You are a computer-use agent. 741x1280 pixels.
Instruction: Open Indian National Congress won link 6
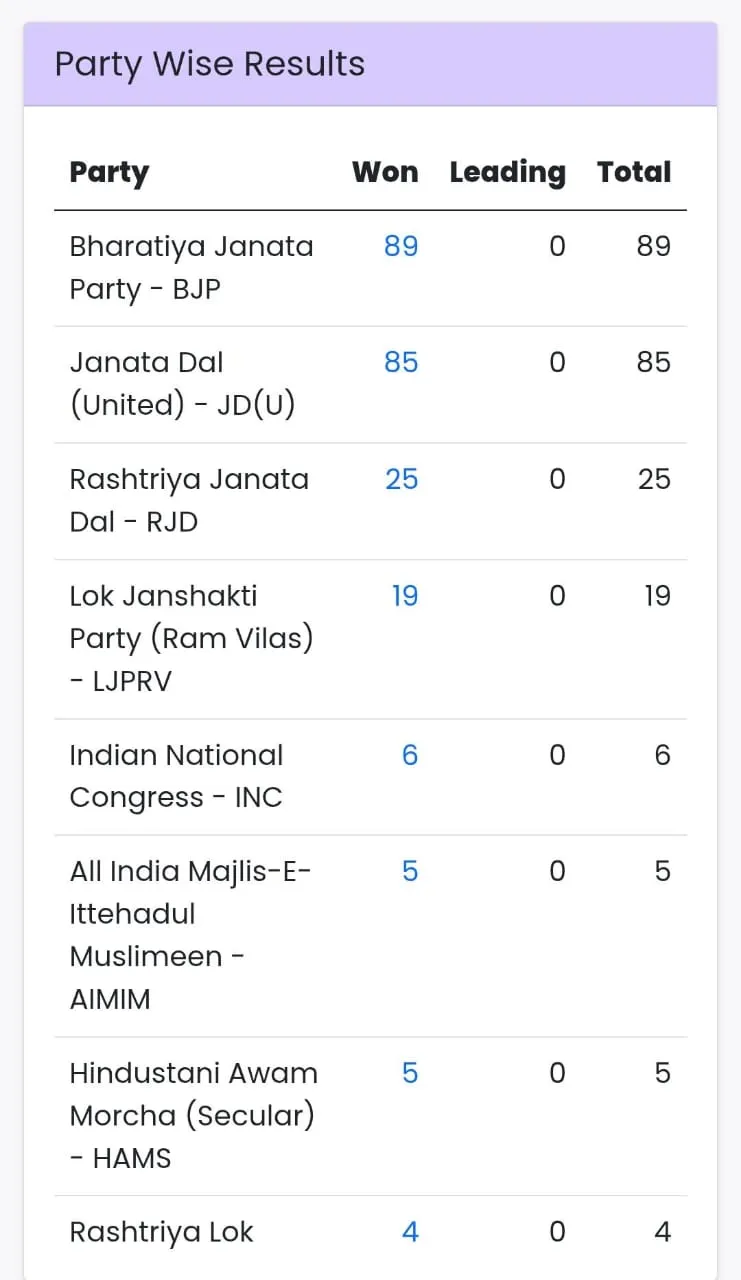click(410, 755)
